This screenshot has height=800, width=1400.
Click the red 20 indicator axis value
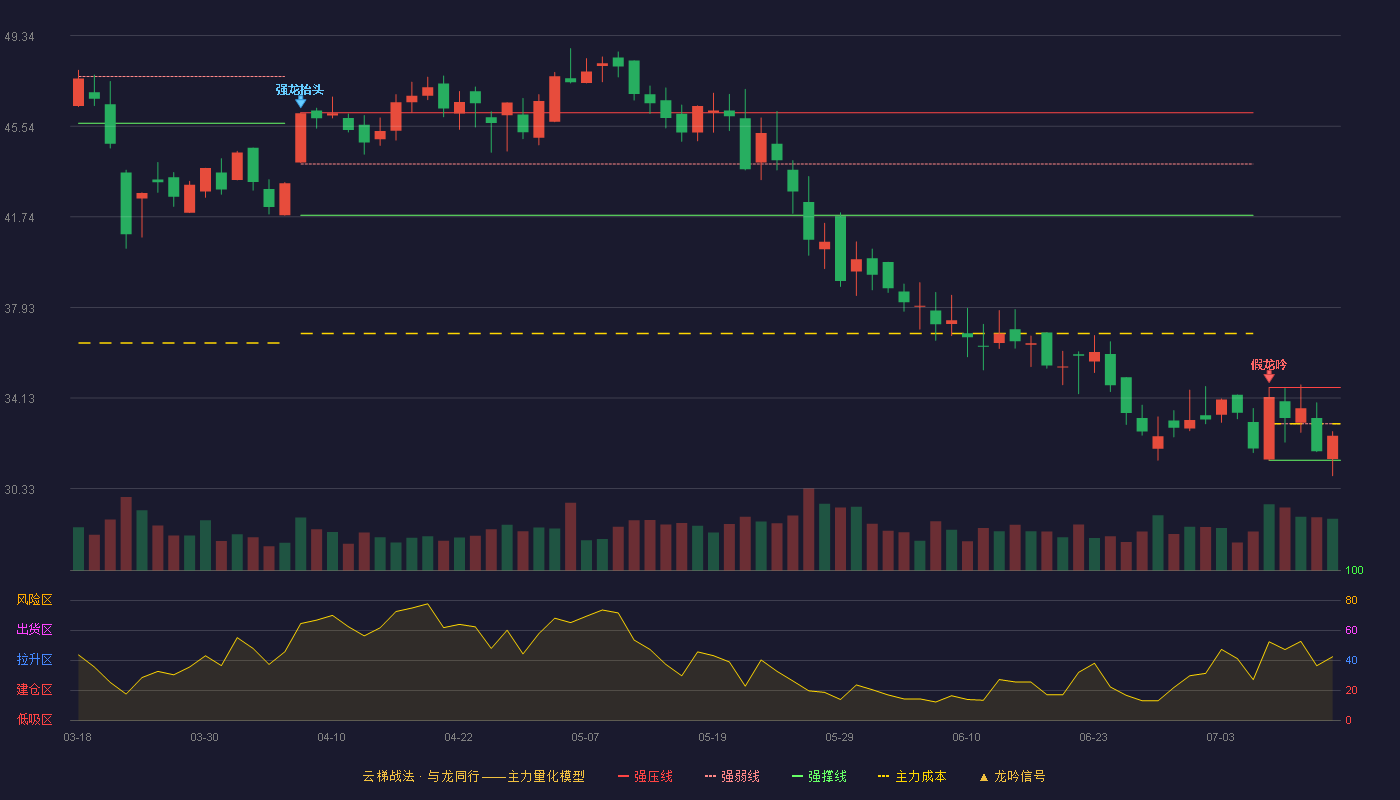point(1351,691)
